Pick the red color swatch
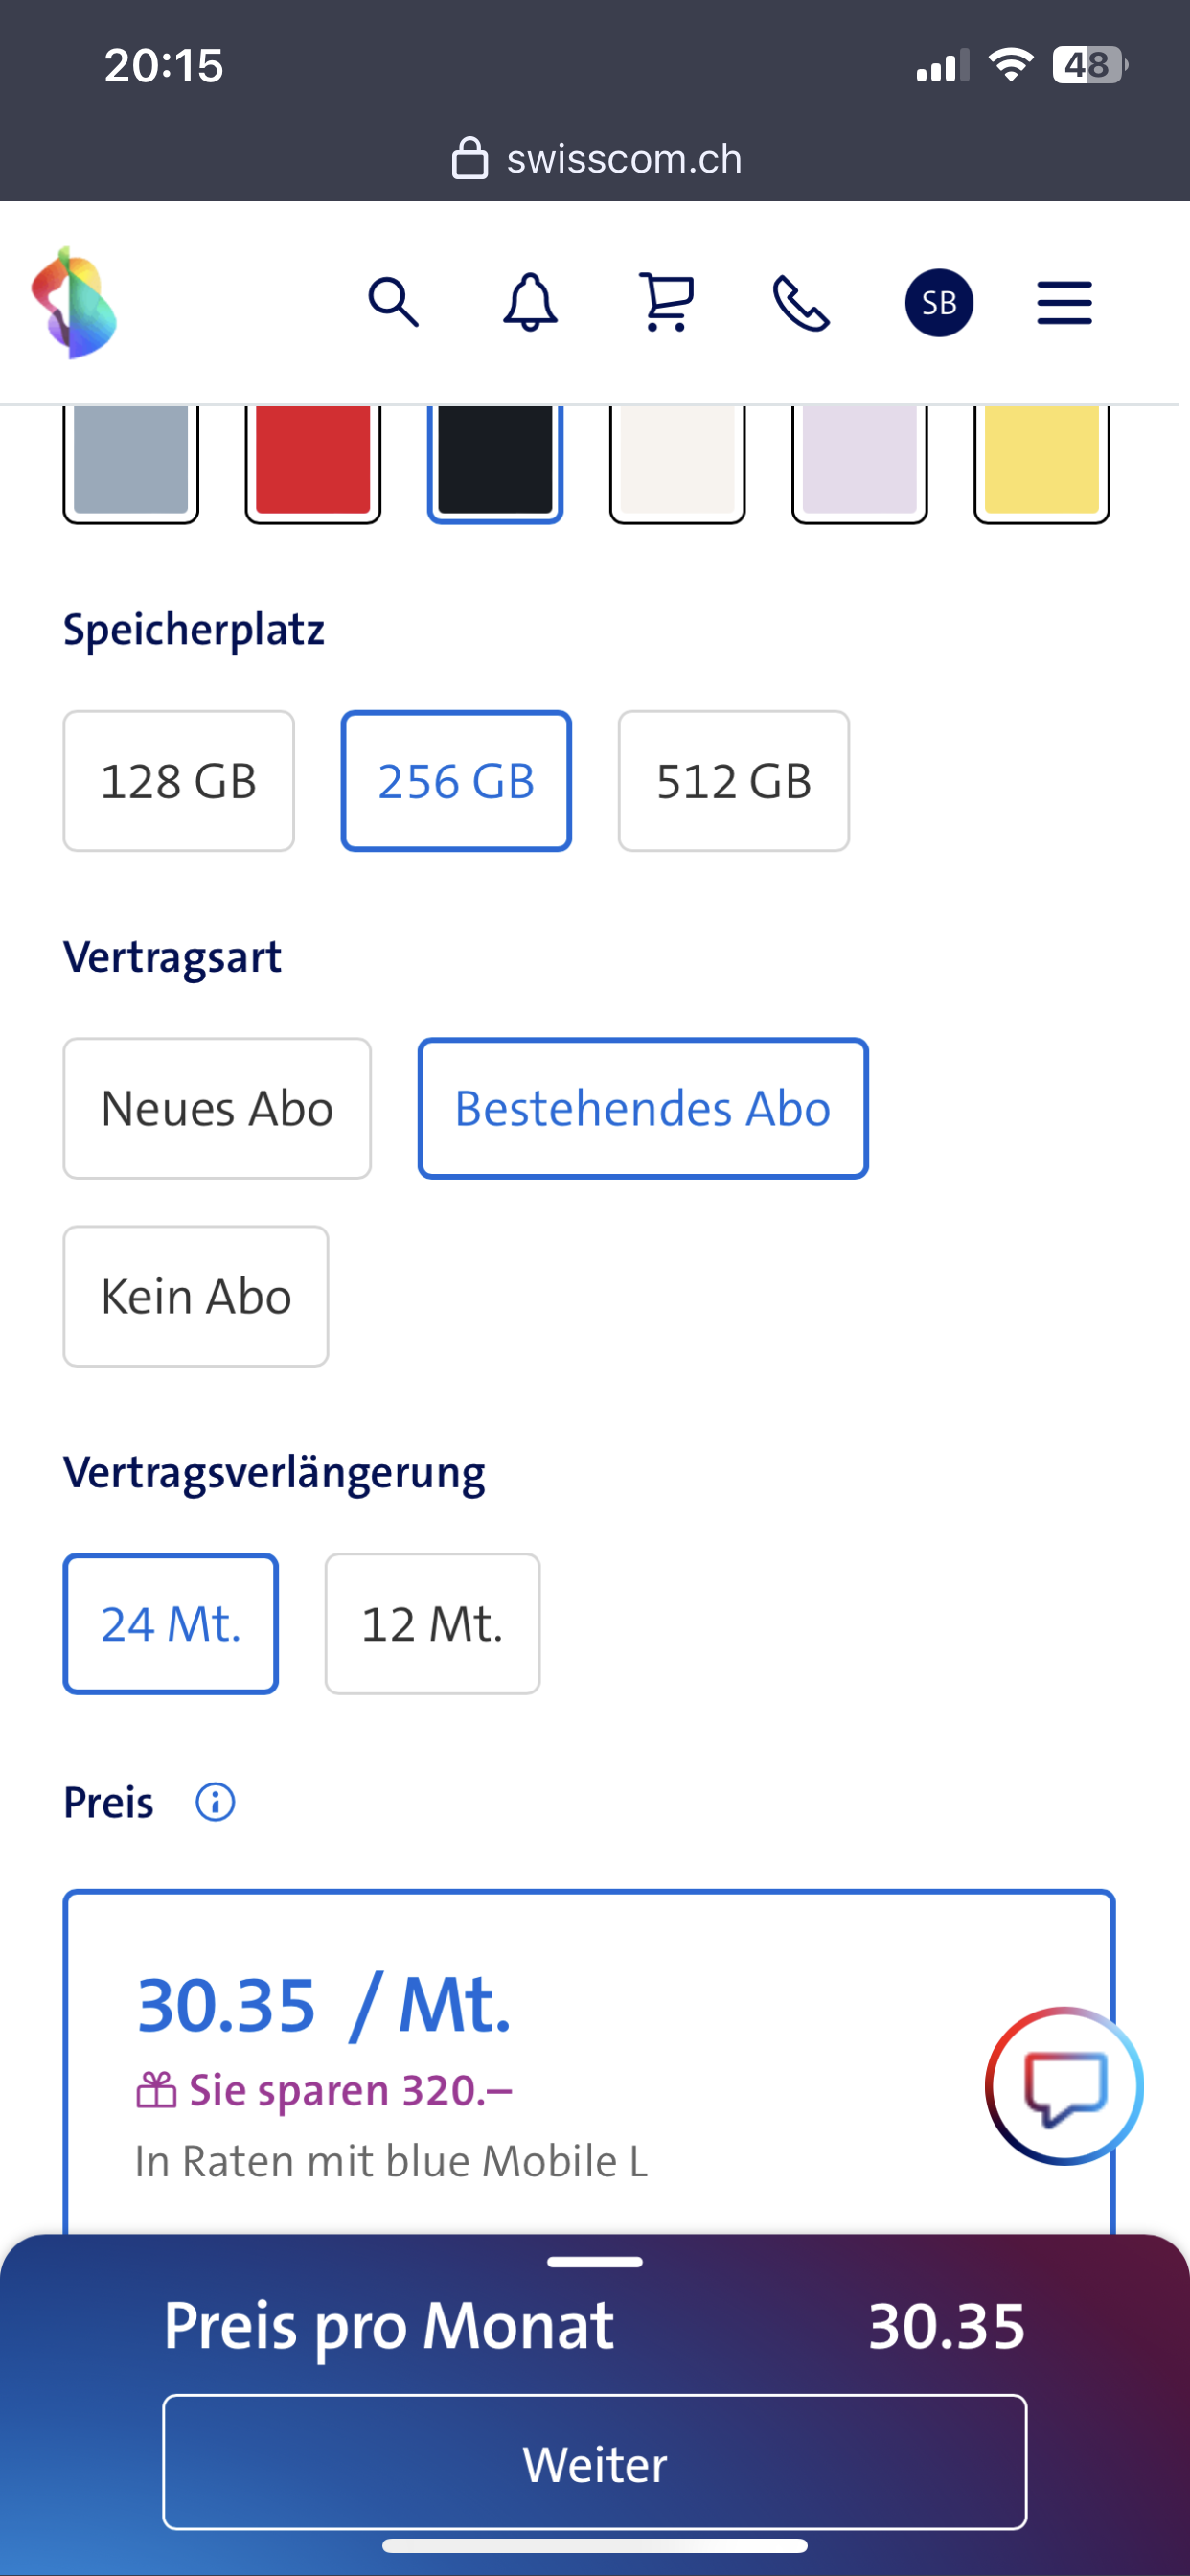The height and width of the screenshot is (2576, 1190). coord(313,462)
